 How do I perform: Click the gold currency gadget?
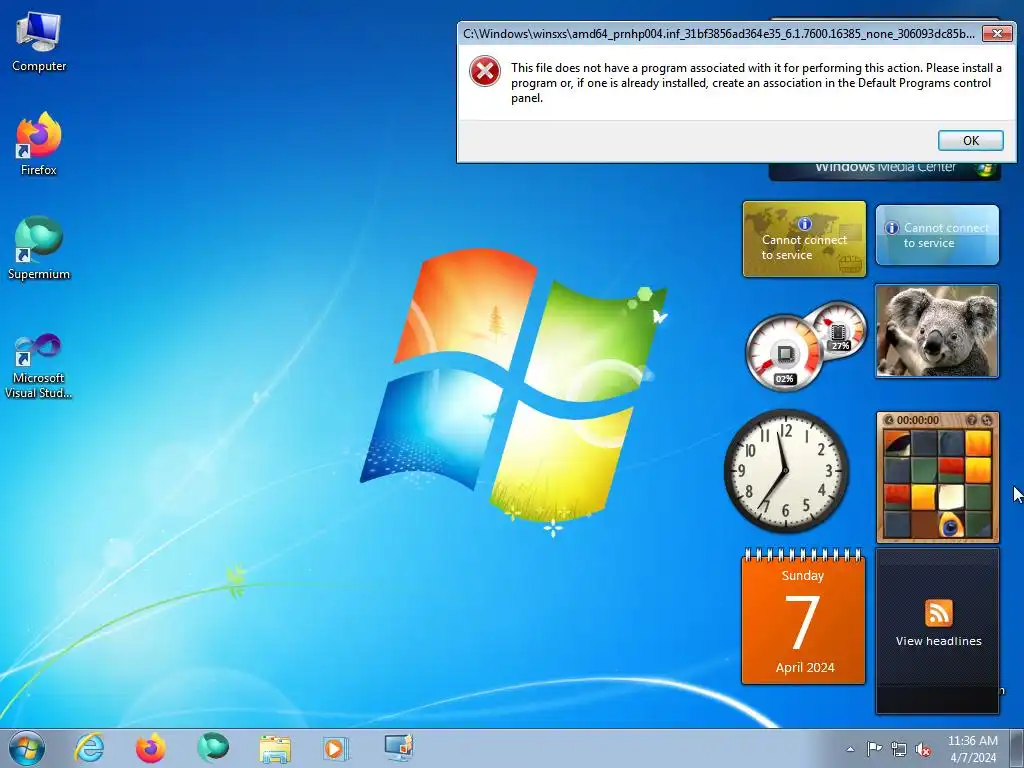point(805,239)
